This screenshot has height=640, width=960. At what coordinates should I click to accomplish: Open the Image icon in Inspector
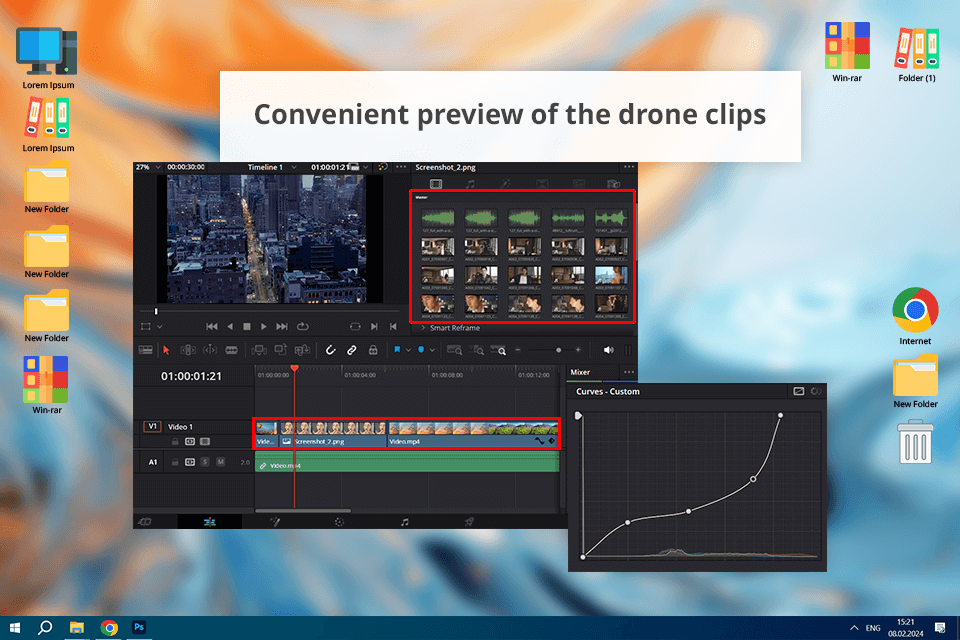pyautogui.click(x=579, y=184)
